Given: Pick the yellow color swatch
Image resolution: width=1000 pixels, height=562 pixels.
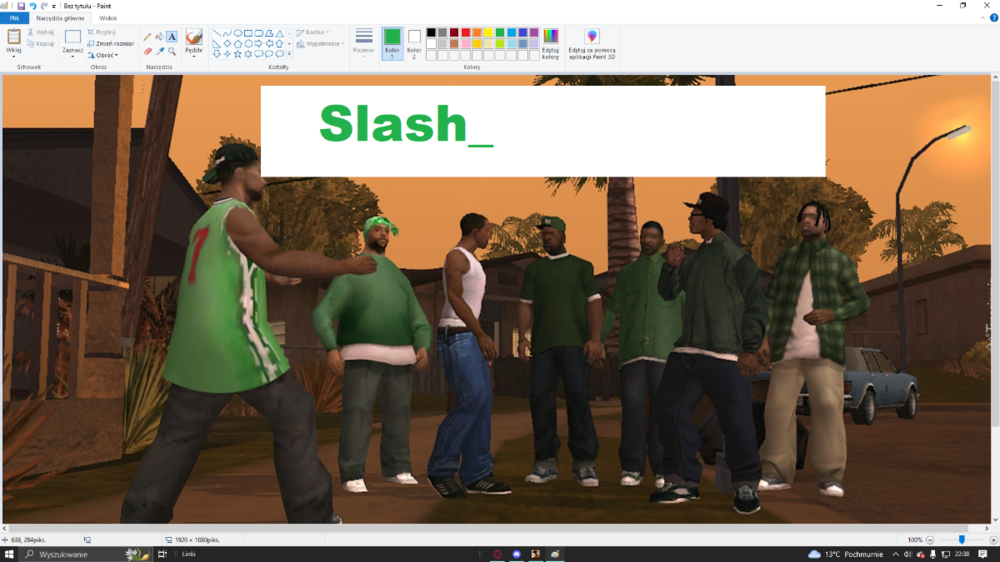Looking at the screenshot, I should click(x=489, y=33).
